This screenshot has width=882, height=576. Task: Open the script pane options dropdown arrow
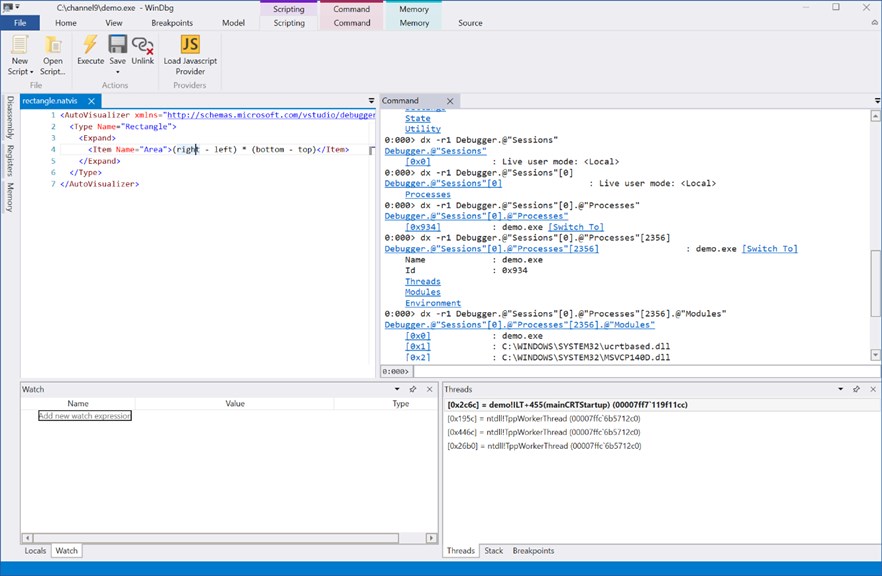pyautogui.click(x=371, y=101)
